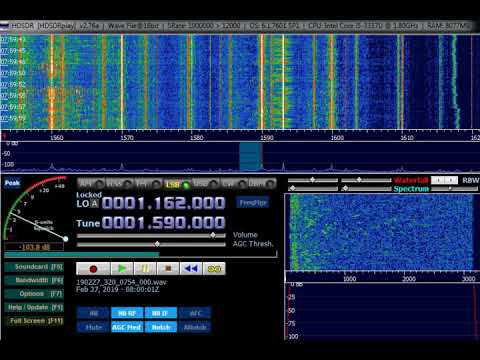The image size is (480, 360).
Task: Start recording with the red Record button
Action: click(93, 269)
